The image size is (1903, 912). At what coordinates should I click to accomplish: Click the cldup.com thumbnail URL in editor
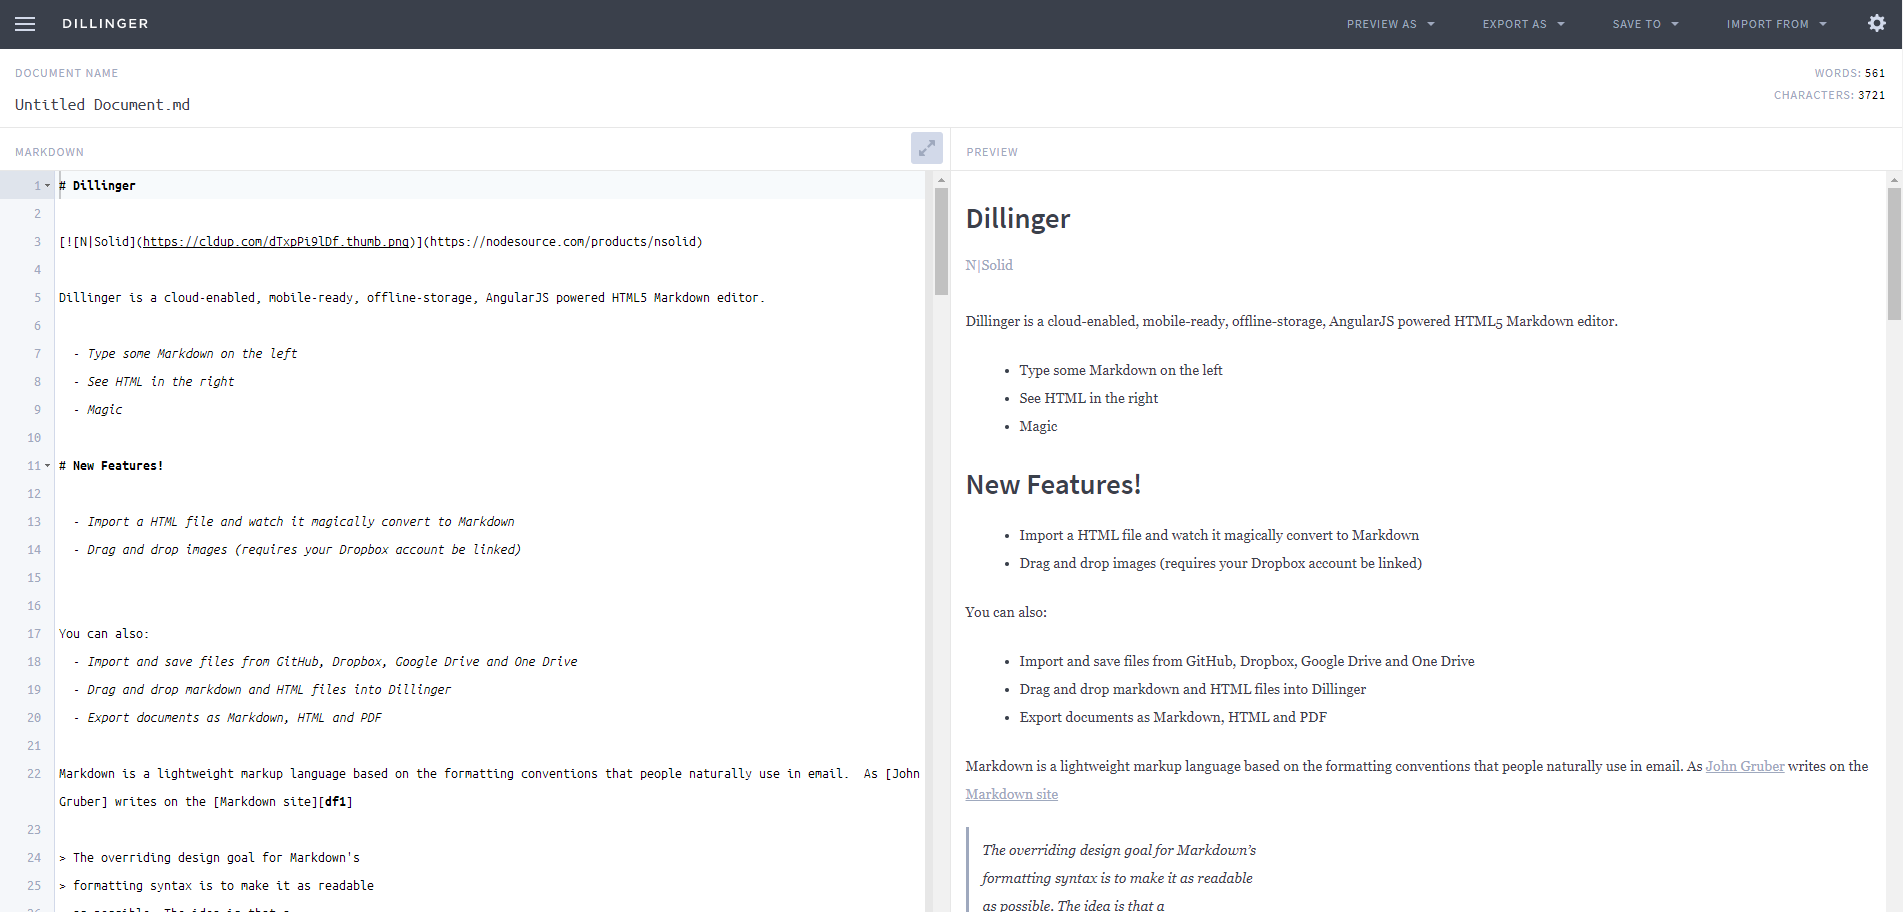point(276,242)
